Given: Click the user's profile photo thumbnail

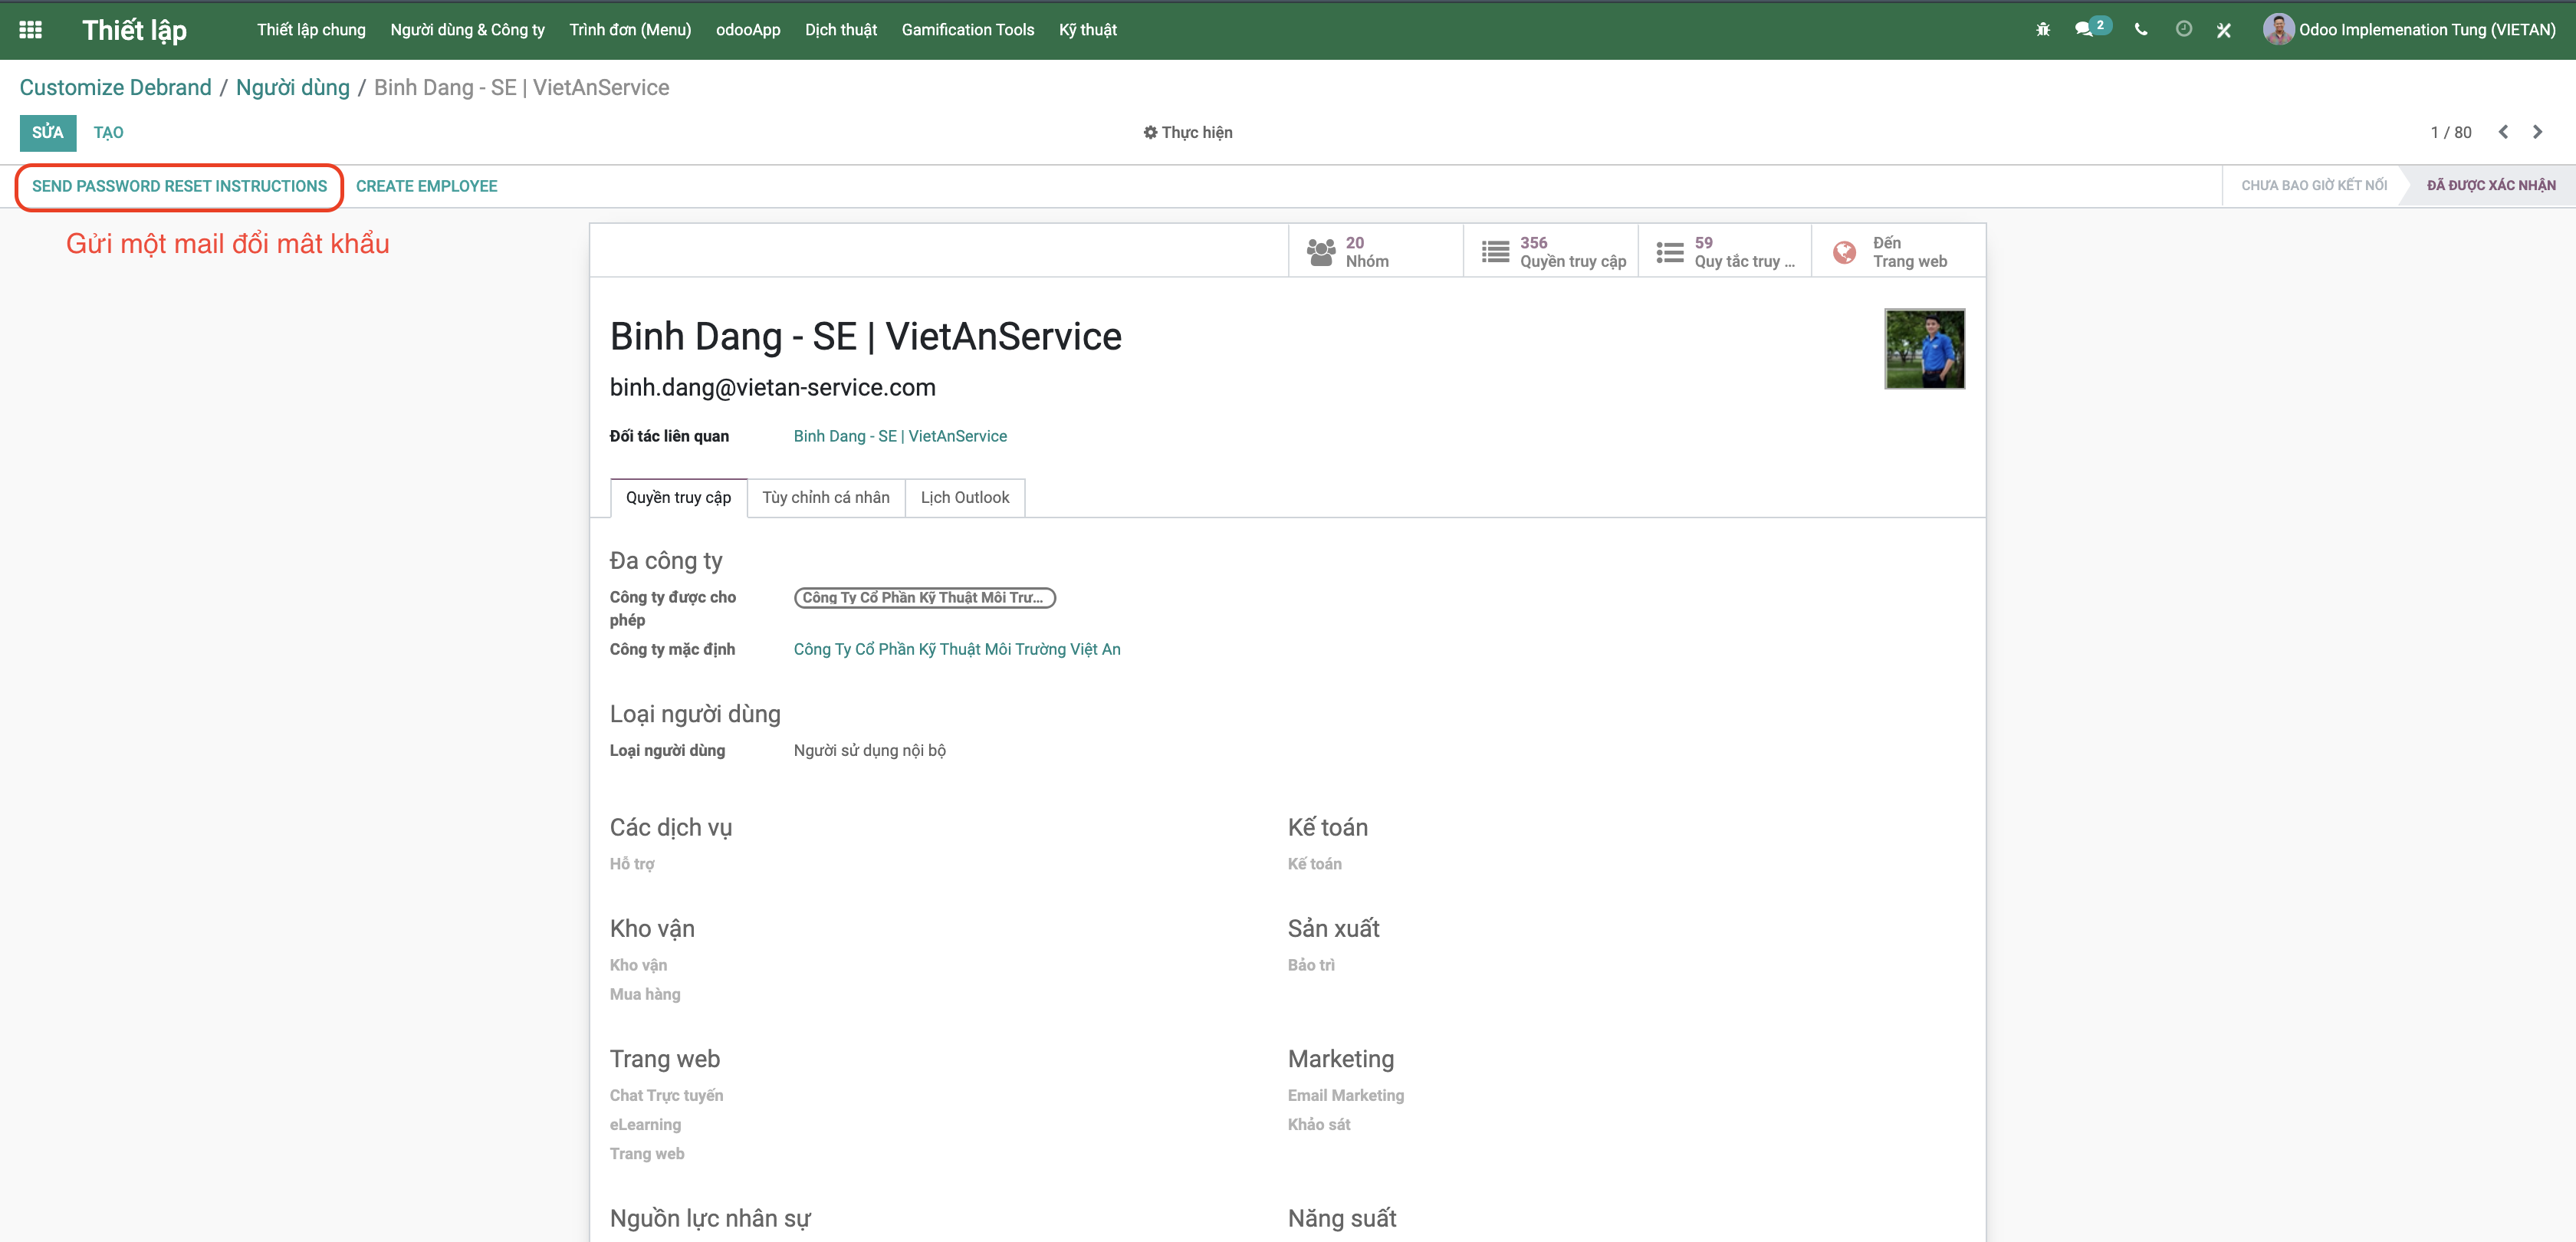Looking at the screenshot, I should 1924,349.
